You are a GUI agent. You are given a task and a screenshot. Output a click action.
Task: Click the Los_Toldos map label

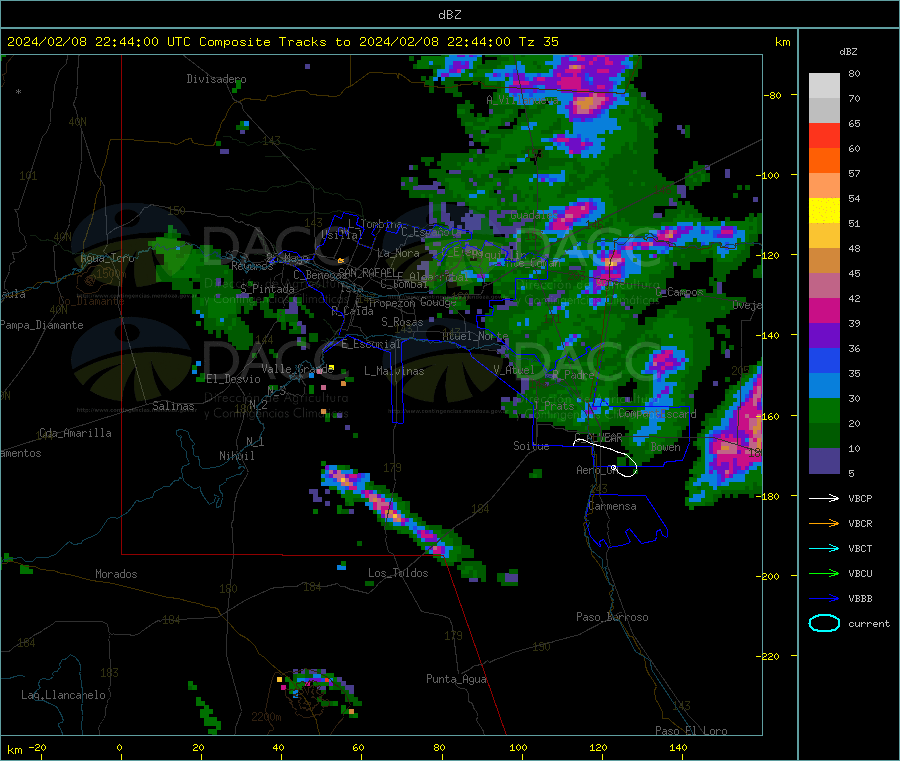[x=398, y=573]
